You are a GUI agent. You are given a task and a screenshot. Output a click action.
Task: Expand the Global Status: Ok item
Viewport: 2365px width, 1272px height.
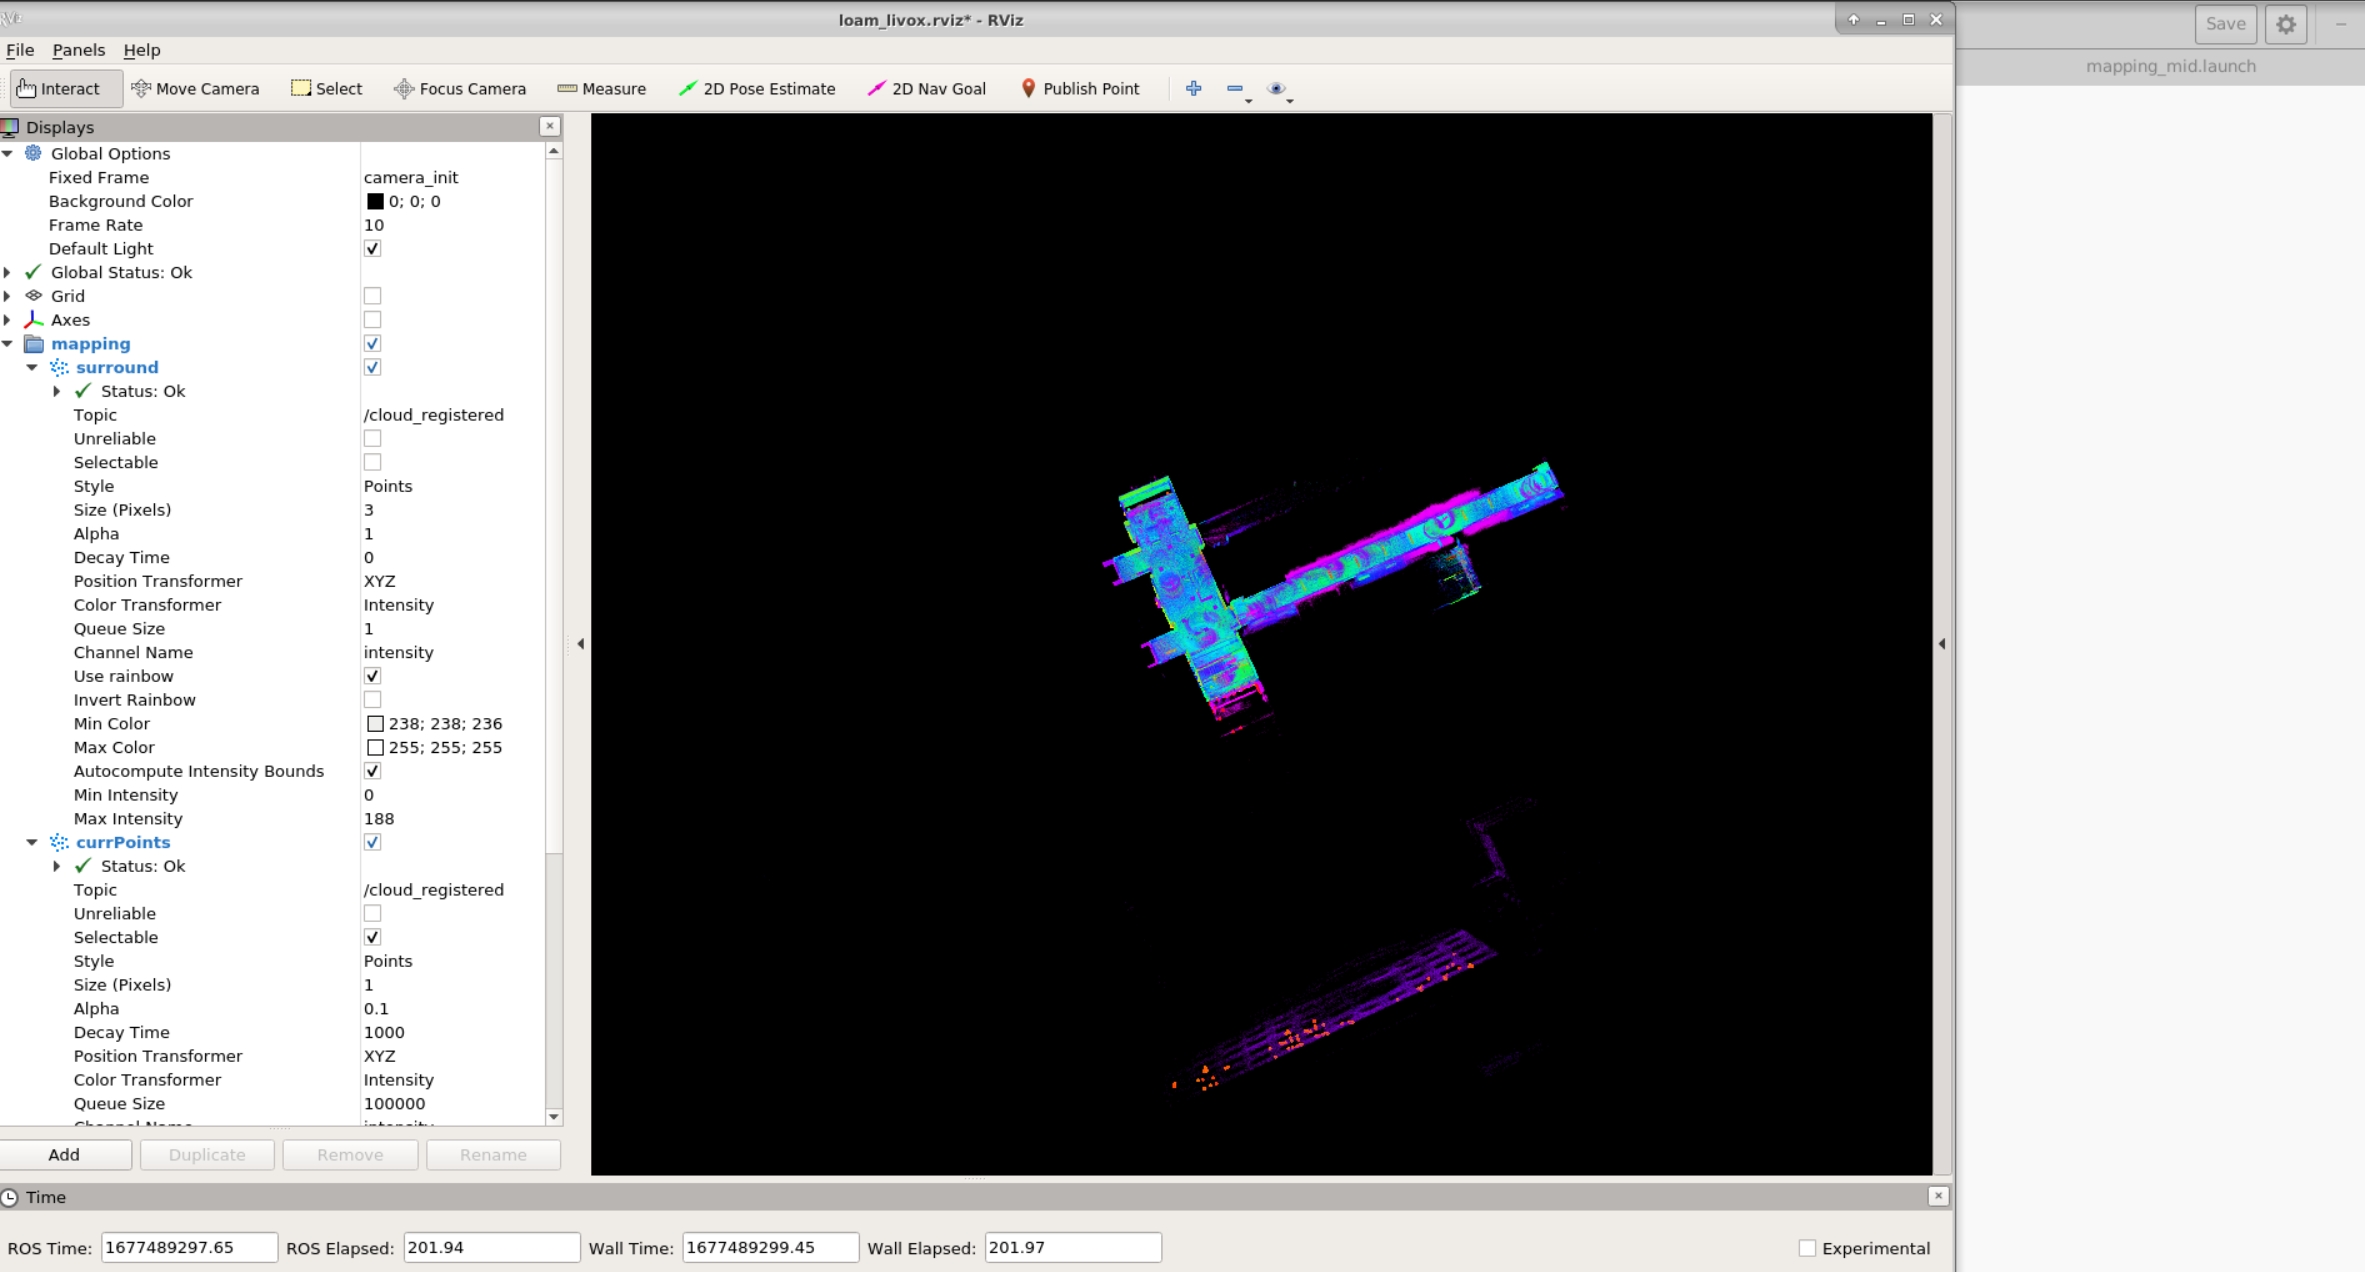(x=8, y=272)
